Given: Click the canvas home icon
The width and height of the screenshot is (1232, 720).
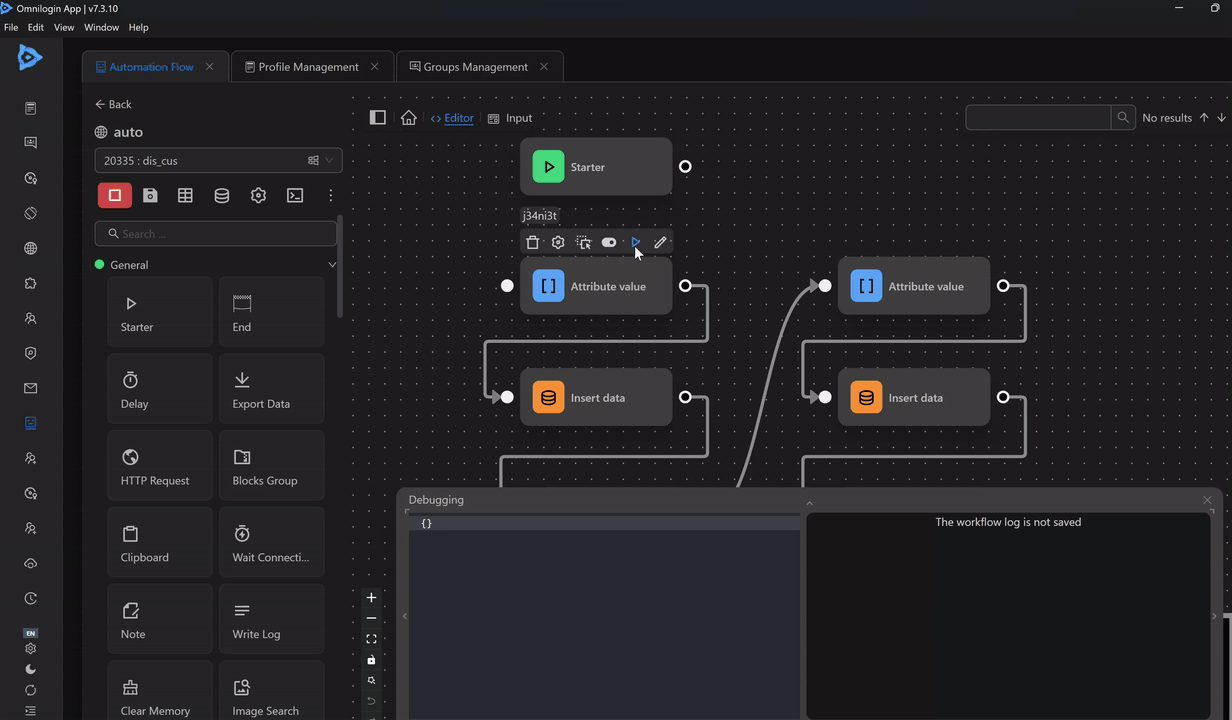Looking at the screenshot, I should point(408,118).
